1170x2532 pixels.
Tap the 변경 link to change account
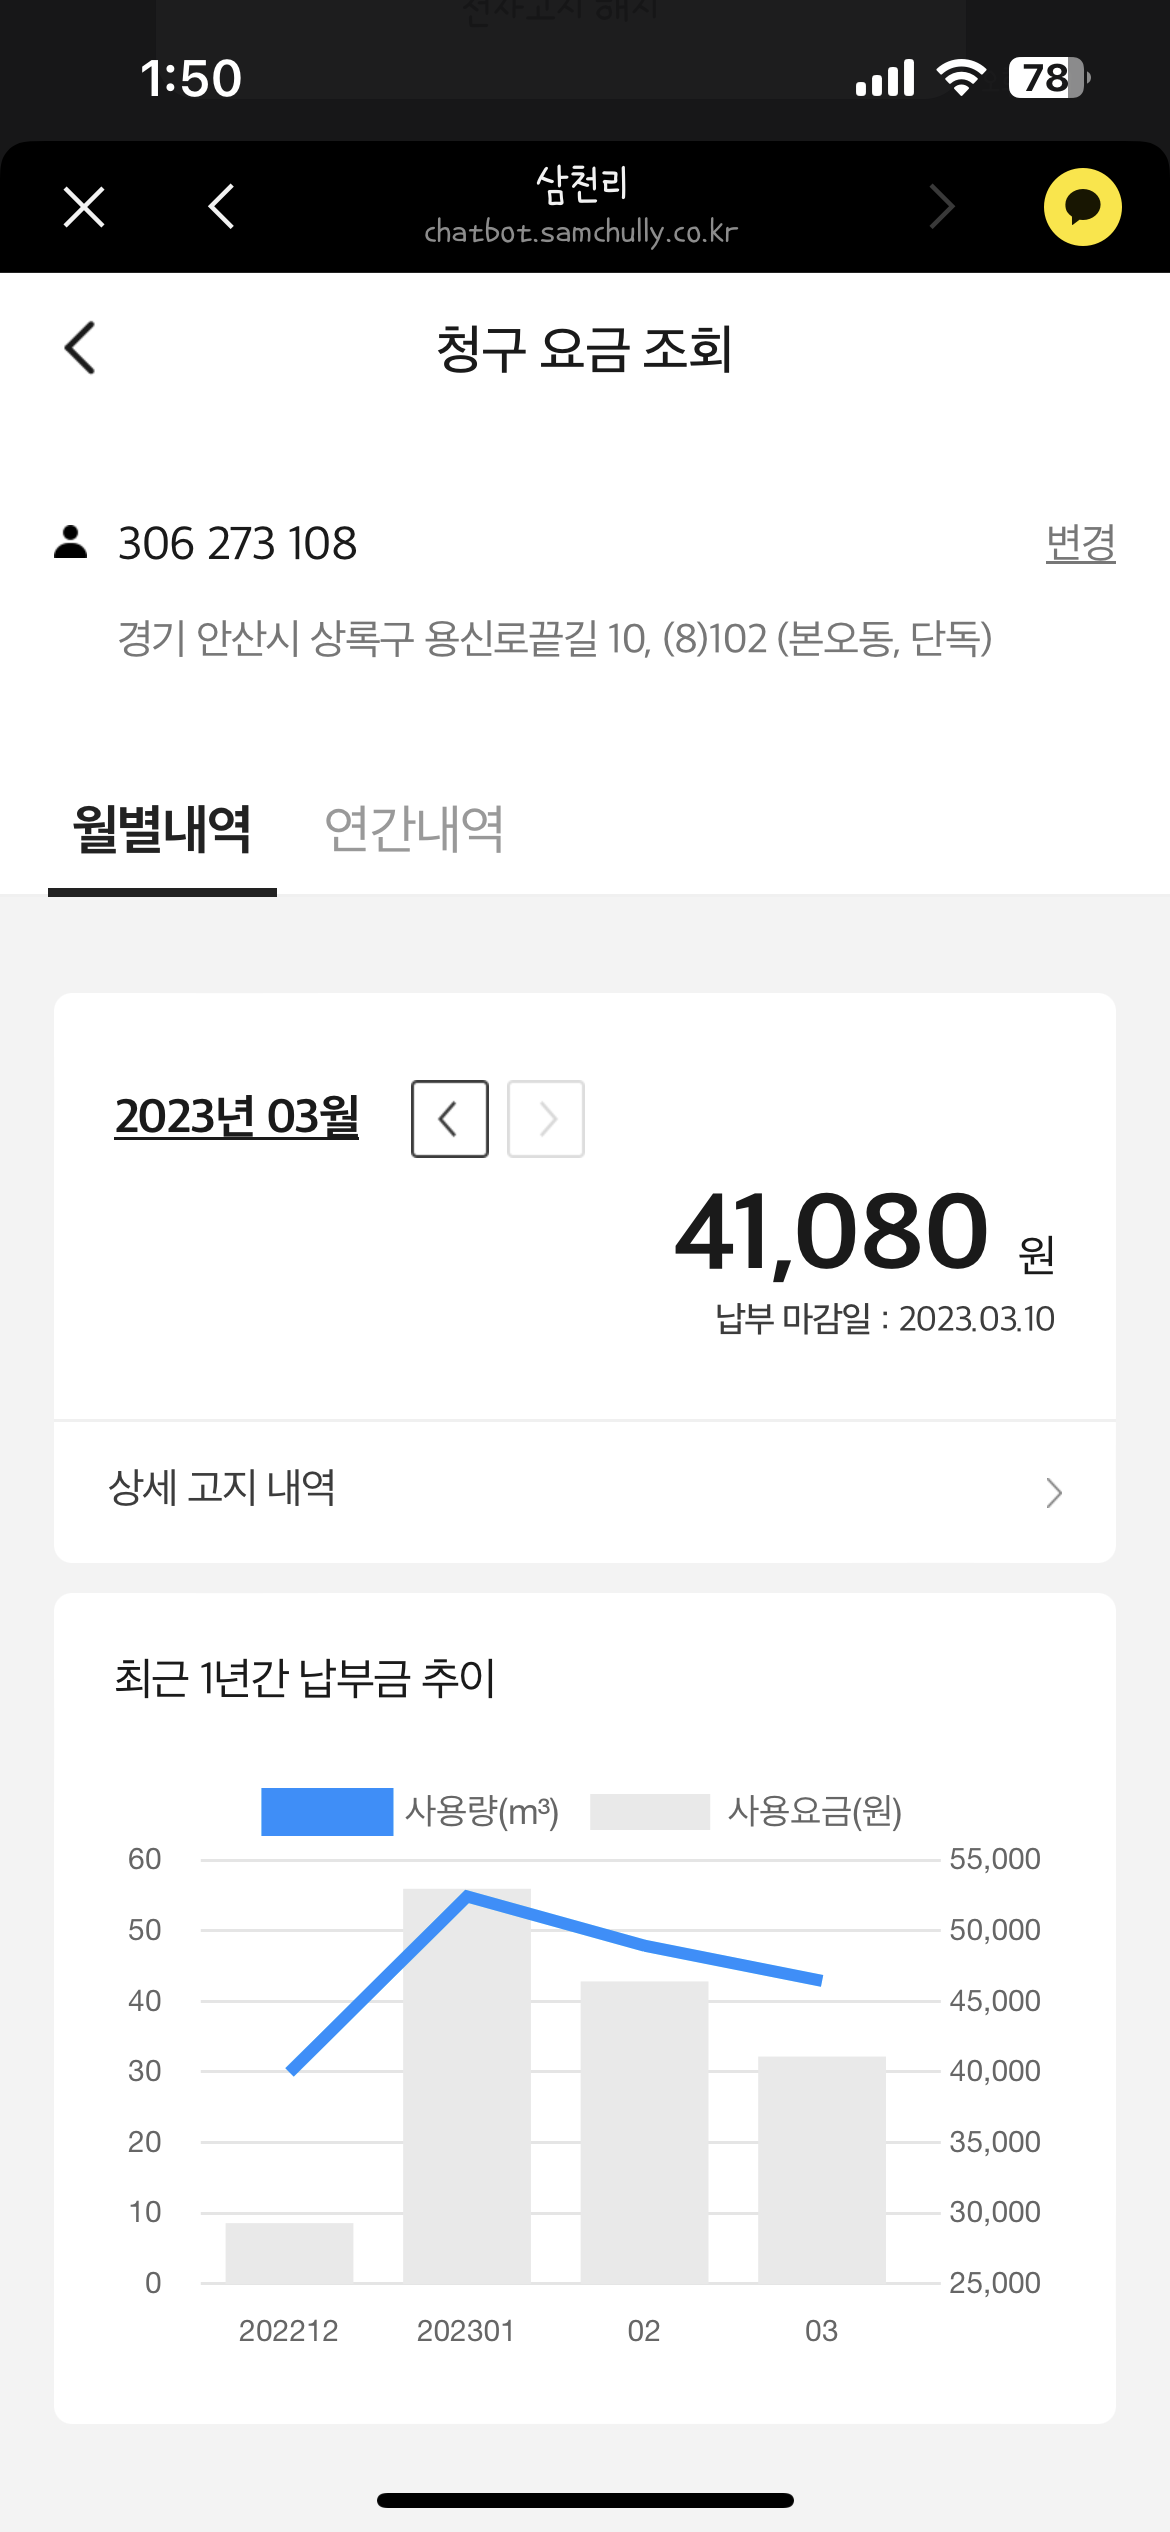tap(1080, 543)
